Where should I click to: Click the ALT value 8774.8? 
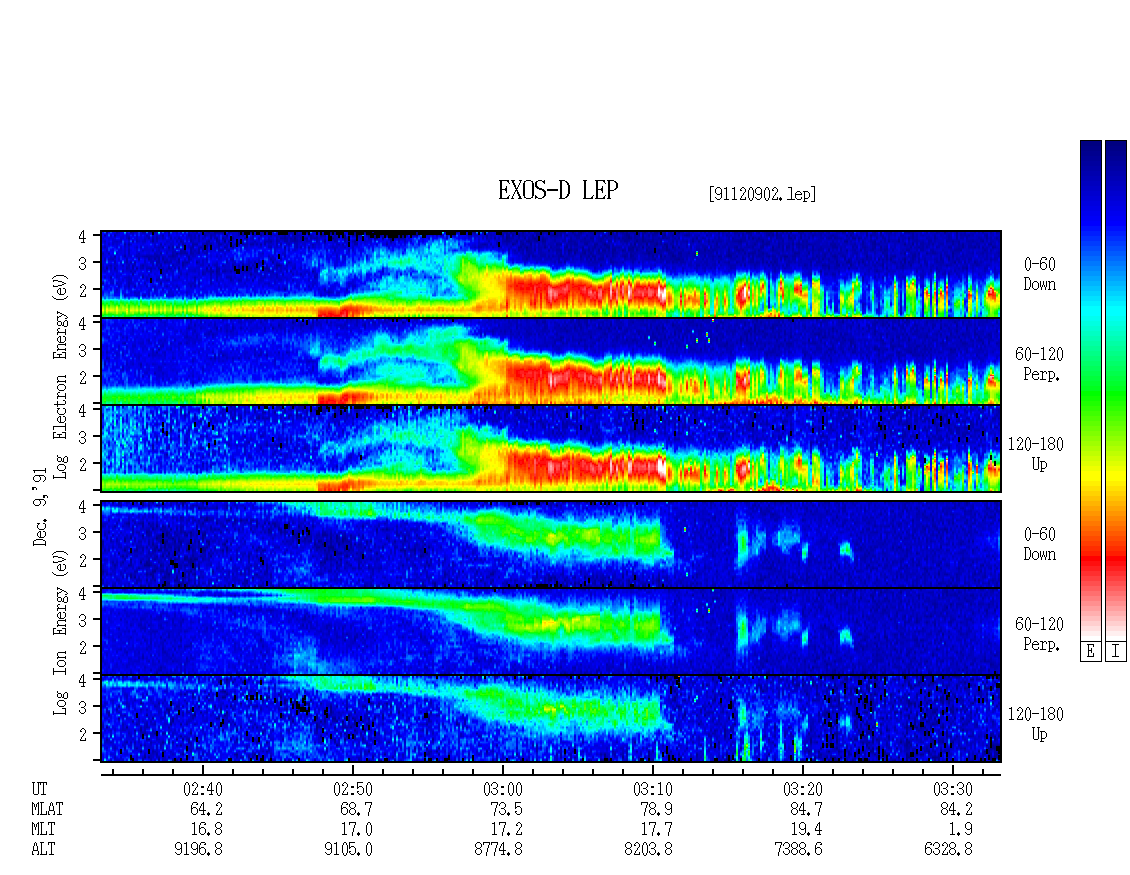(499, 849)
